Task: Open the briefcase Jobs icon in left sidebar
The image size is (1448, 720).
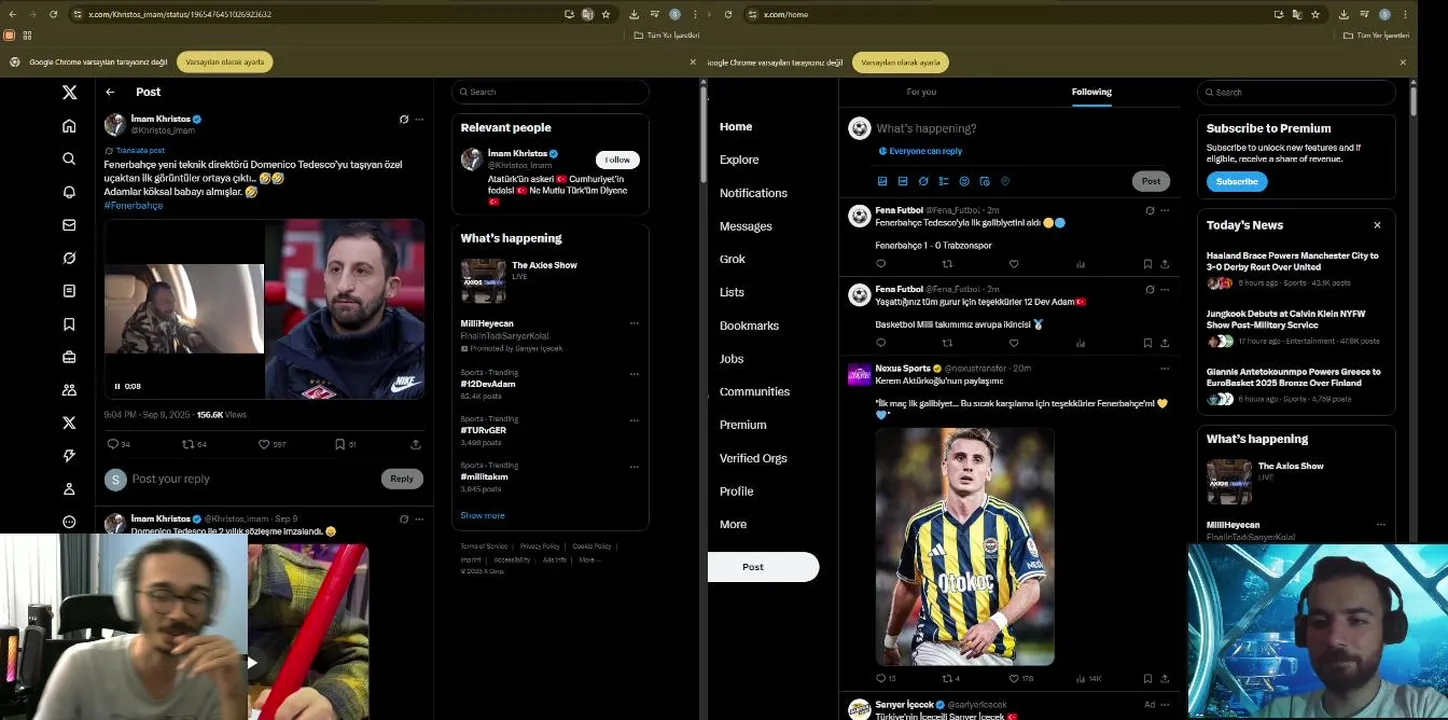Action: coord(69,357)
